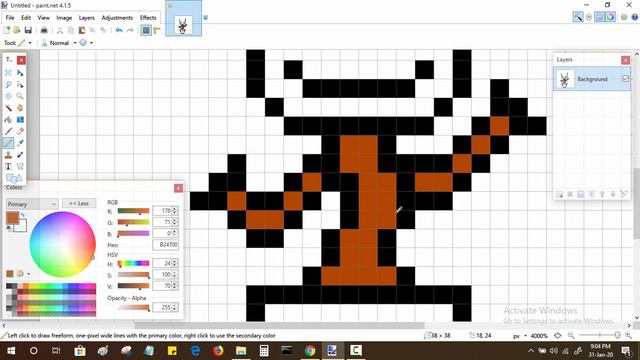Open the File menu
The height and width of the screenshot is (360, 640).
point(10,18)
